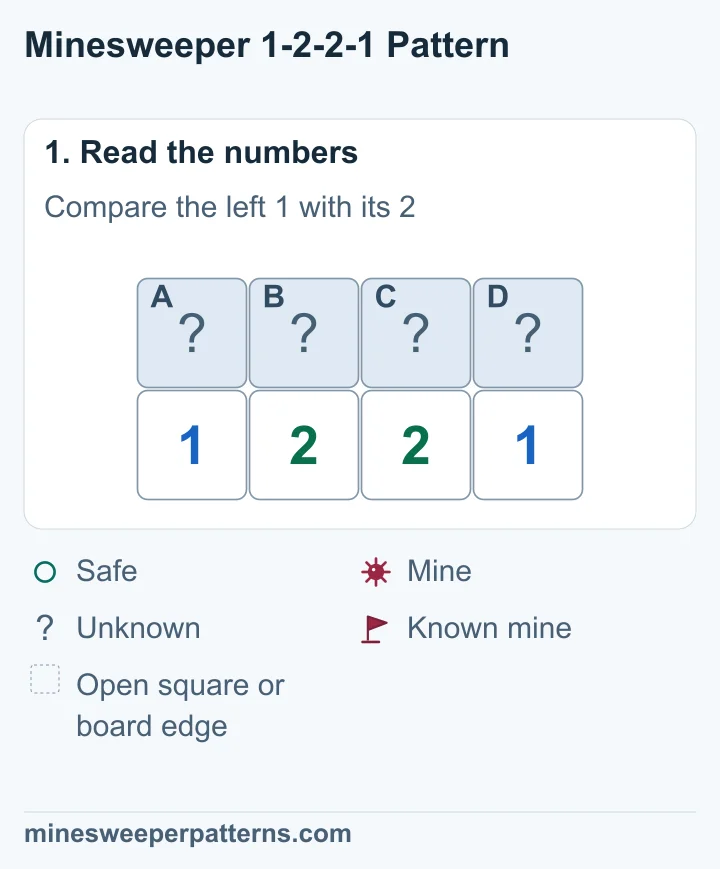The height and width of the screenshot is (869, 720).
Task: Click the Minesweeper 1-2-2-1 Pattern title
Action: point(267,45)
